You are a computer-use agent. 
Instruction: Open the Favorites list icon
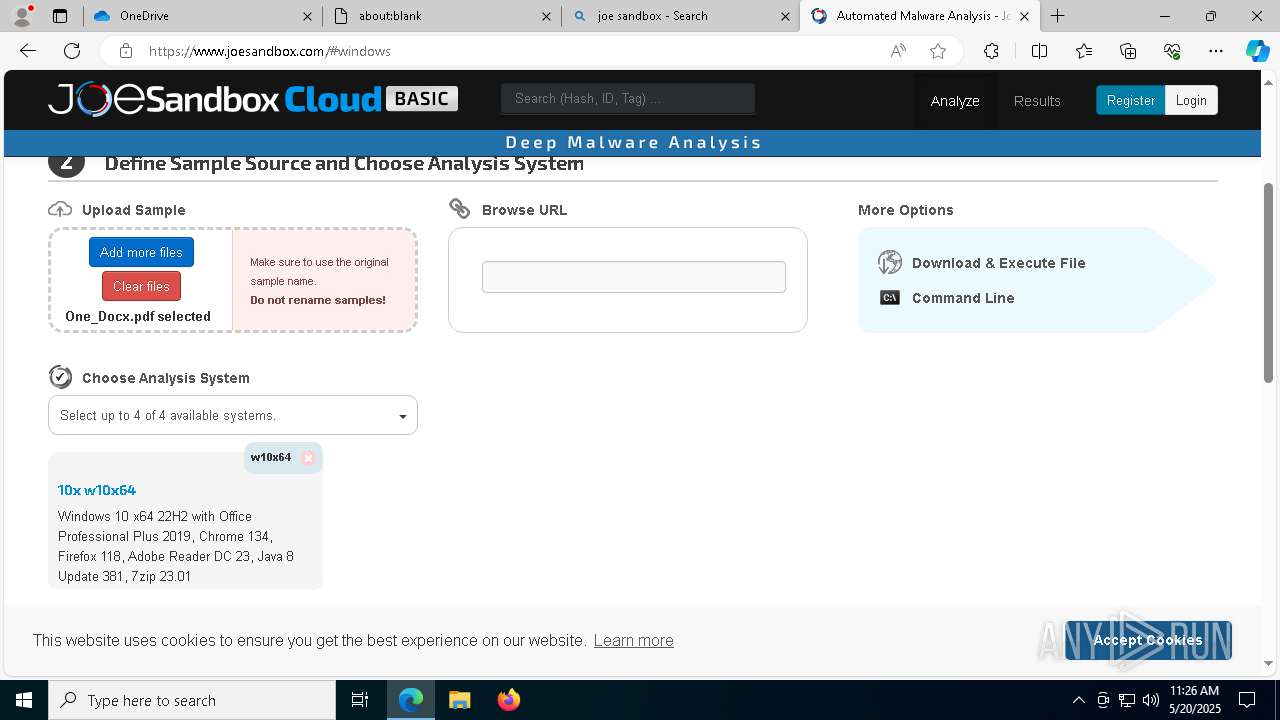pyautogui.click(x=1084, y=51)
